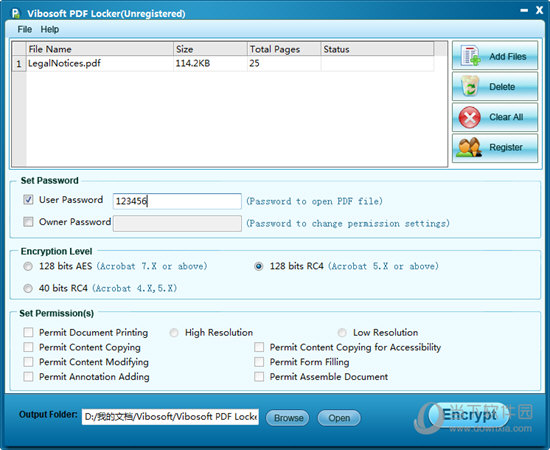The height and width of the screenshot is (450, 550).
Task: Enable Permit Content Copying for Accessibility
Action: [259, 347]
